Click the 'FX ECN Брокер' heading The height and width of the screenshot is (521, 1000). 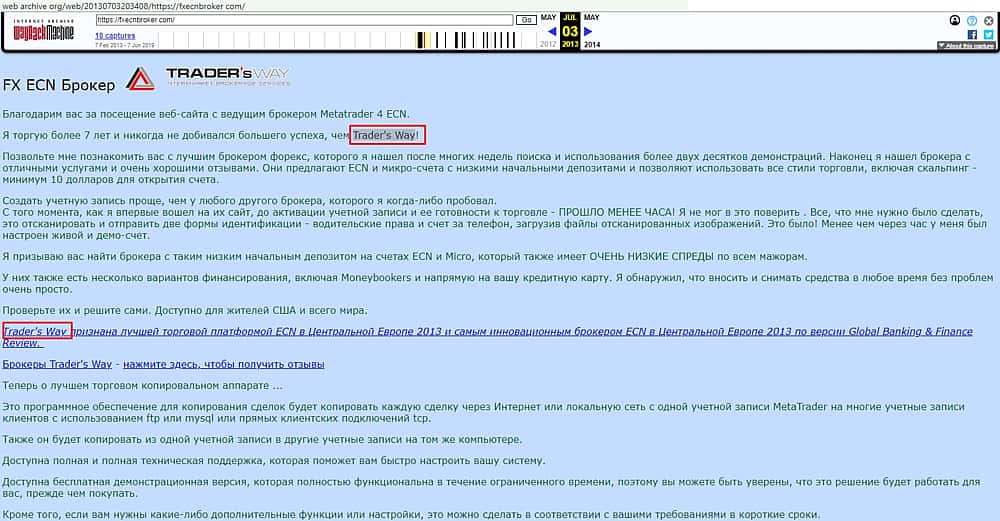click(x=59, y=85)
